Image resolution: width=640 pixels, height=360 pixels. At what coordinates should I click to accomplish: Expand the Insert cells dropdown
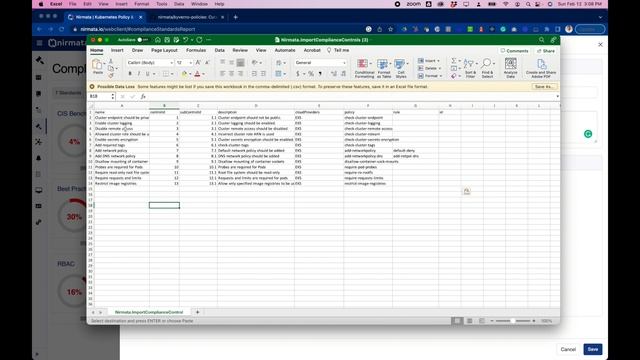[x=439, y=61]
